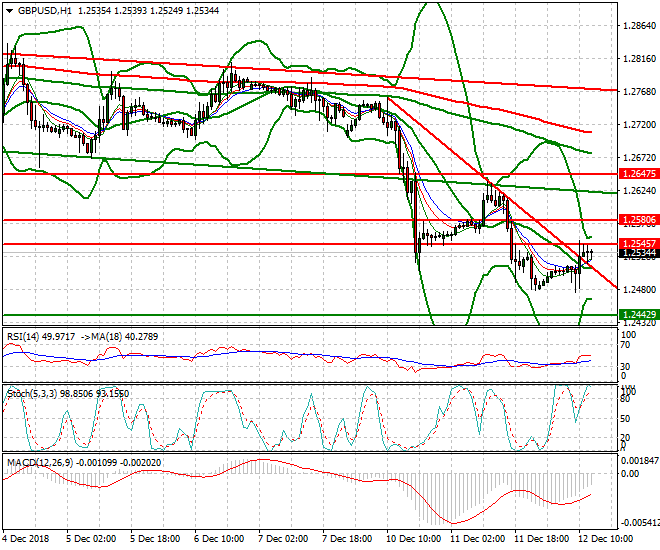Click the MACD scale value -0.005412
This screenshot has width=660, height=550.
click(x=640, y=523)
